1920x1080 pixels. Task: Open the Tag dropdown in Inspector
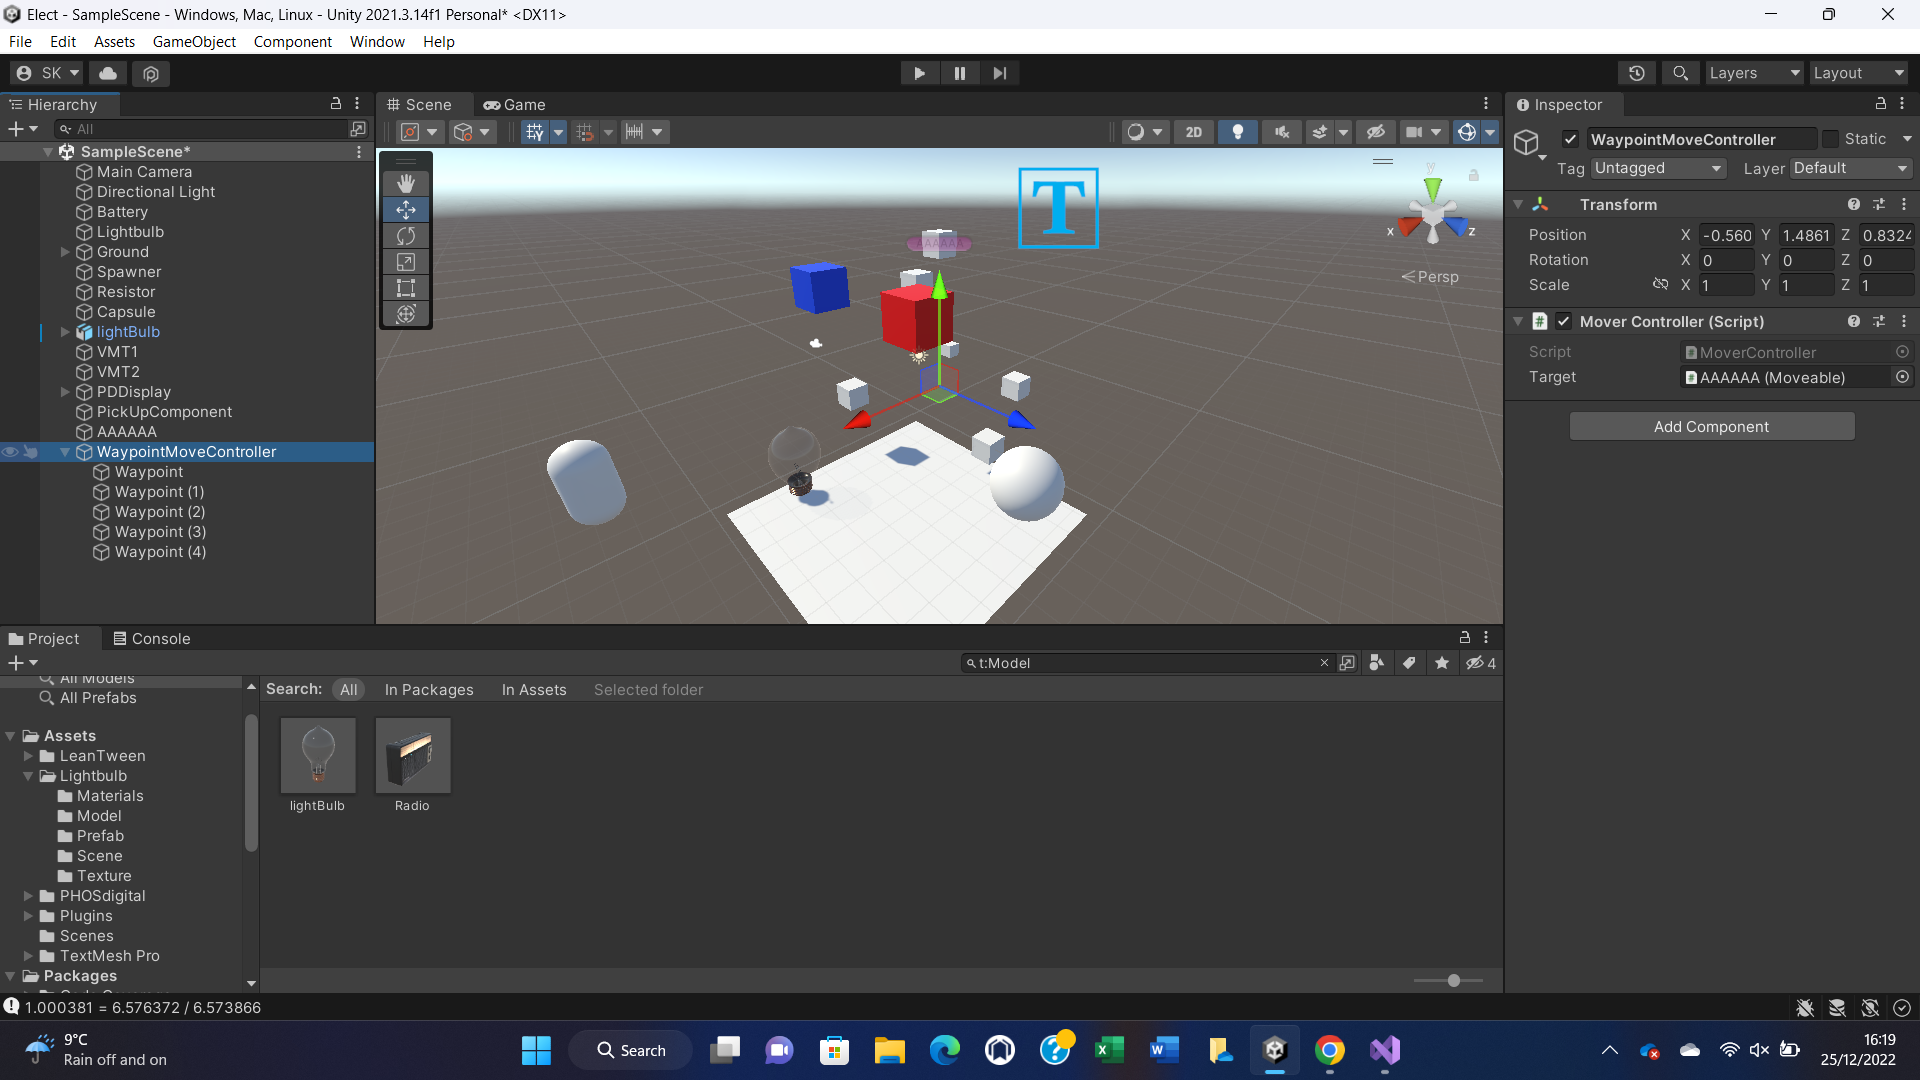pos(1652,167)
